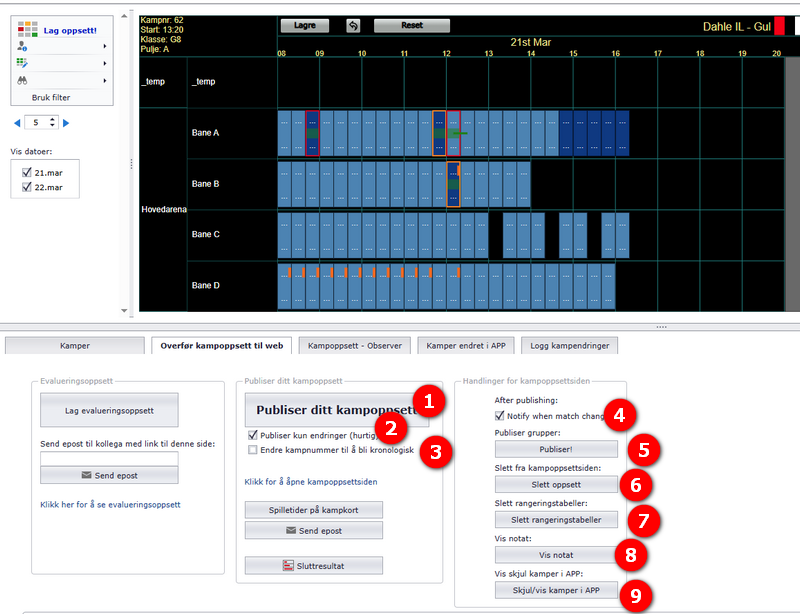Screen dimensions: 800x614
Task: Click Bruk filter
Action: point(51,97)
